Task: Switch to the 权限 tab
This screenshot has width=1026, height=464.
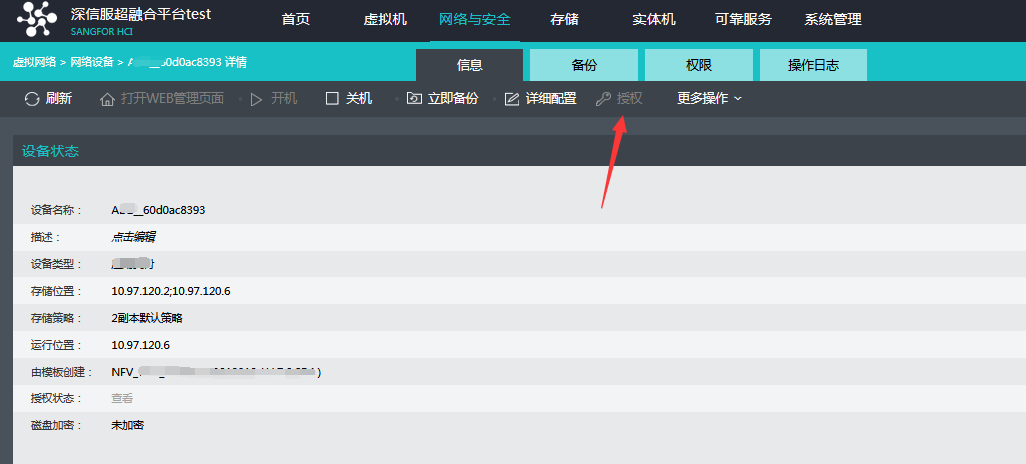Action: click(698, 66)
